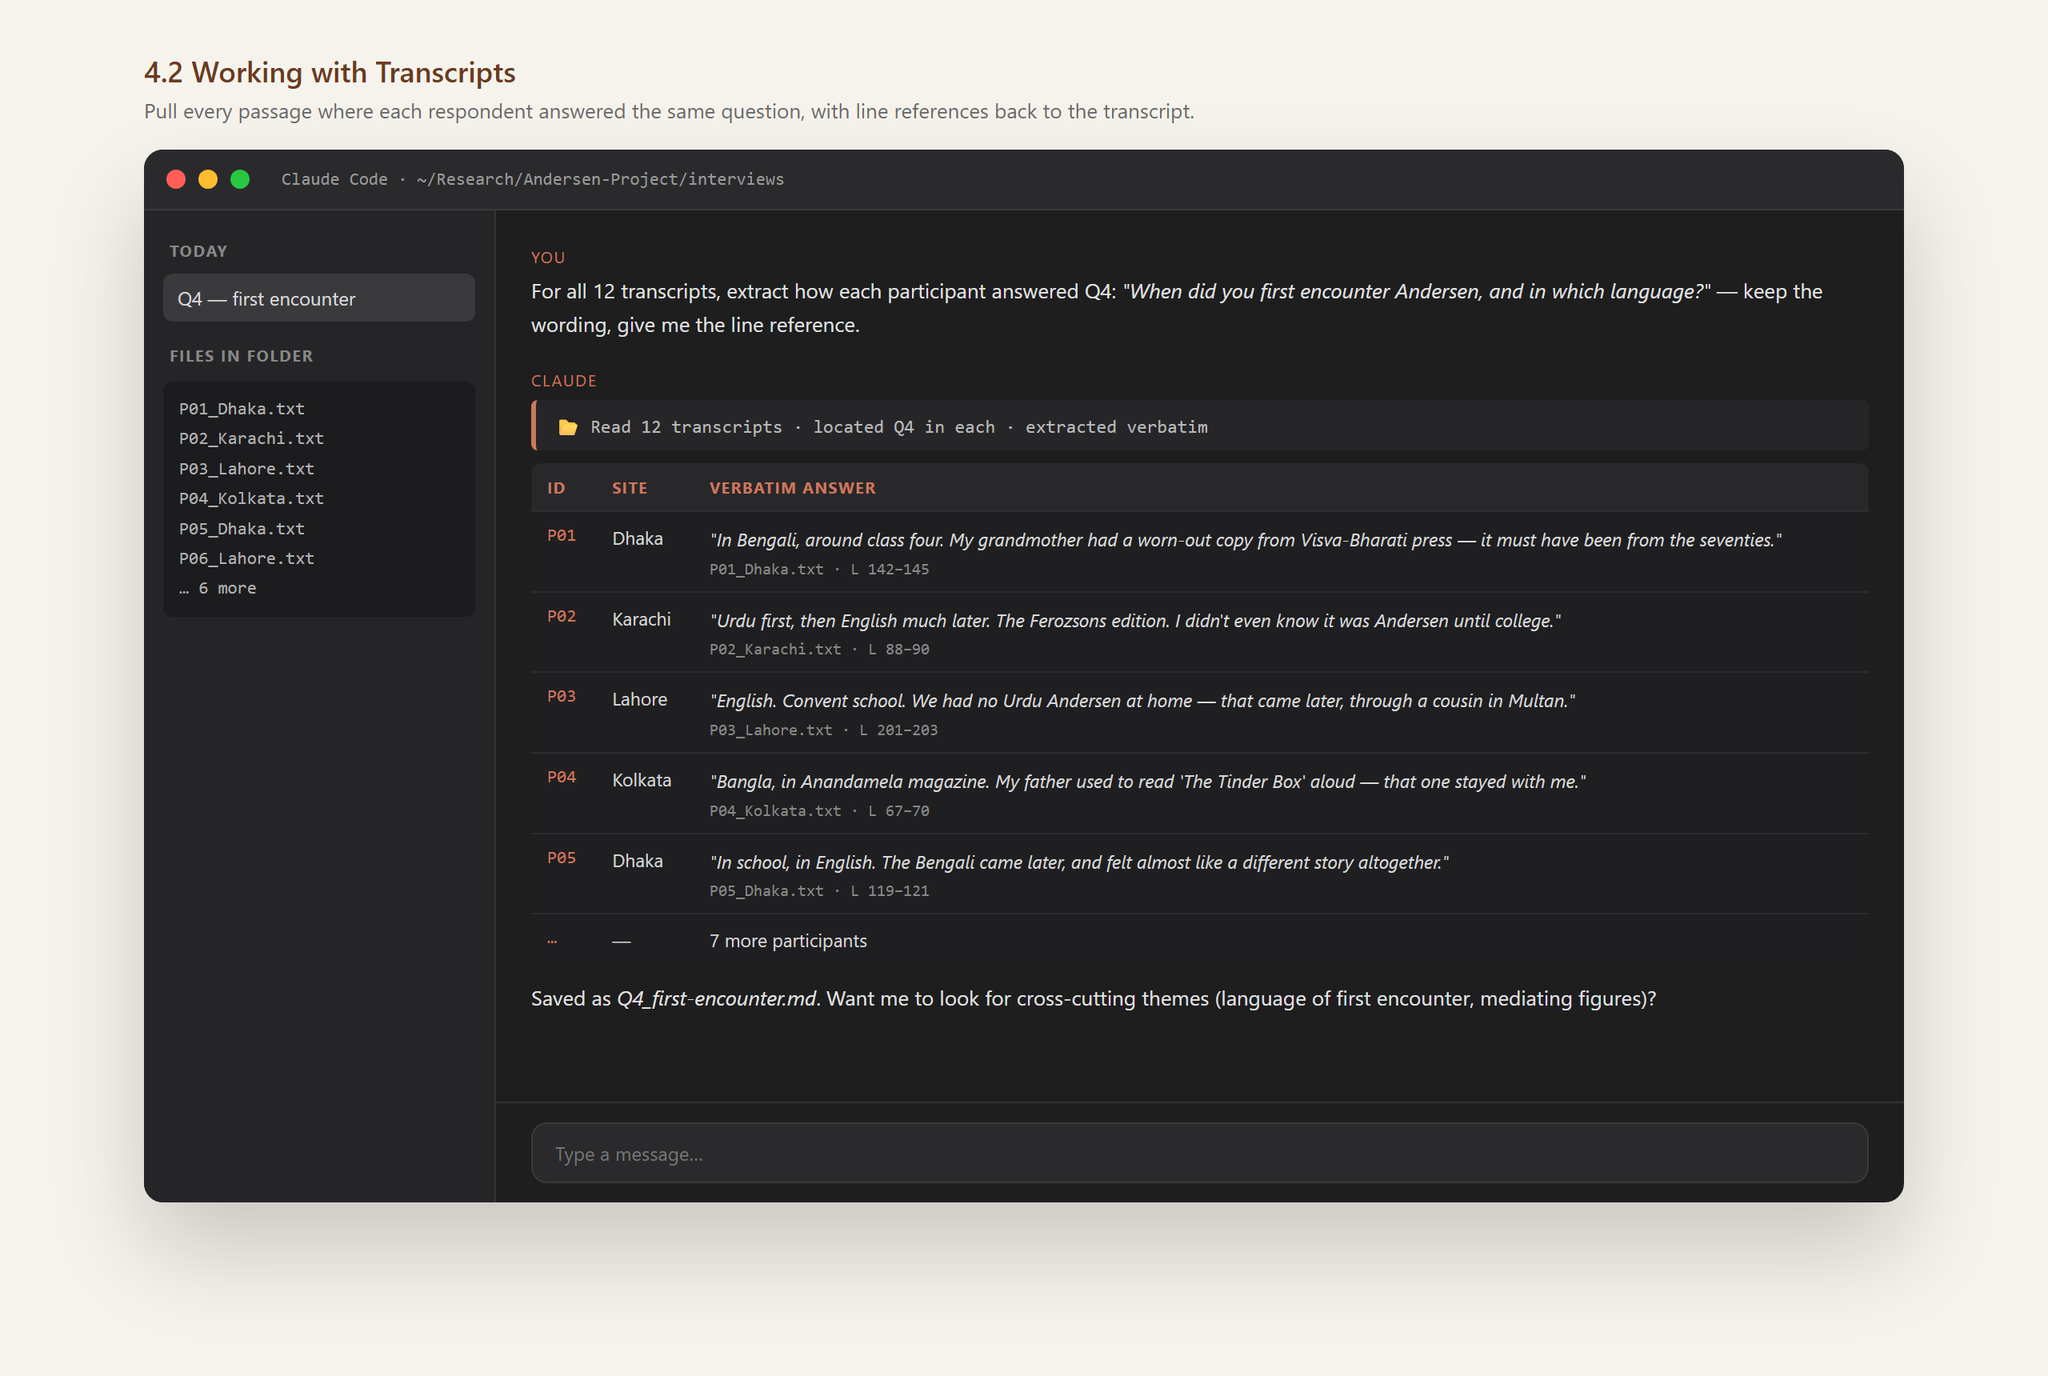Click line reference P02_Karachi.txt L 88–90

[x=819, y=649]
